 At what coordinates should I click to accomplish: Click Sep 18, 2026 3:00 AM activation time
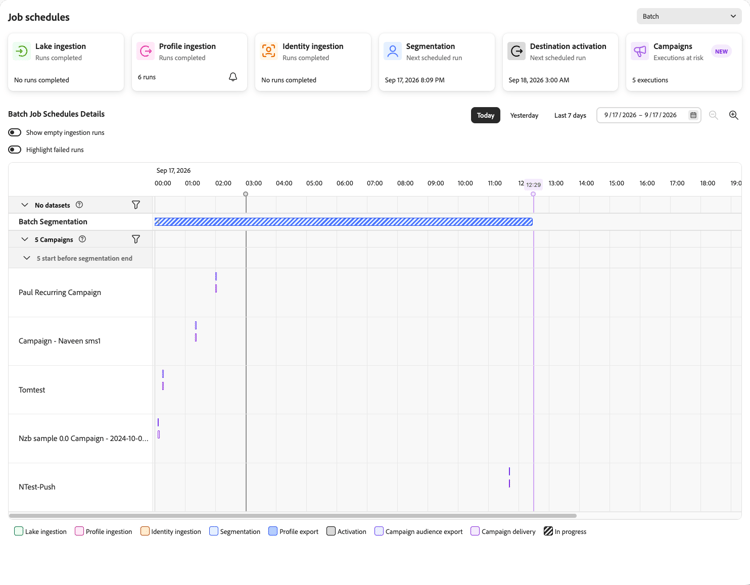[x=539, y=80]
